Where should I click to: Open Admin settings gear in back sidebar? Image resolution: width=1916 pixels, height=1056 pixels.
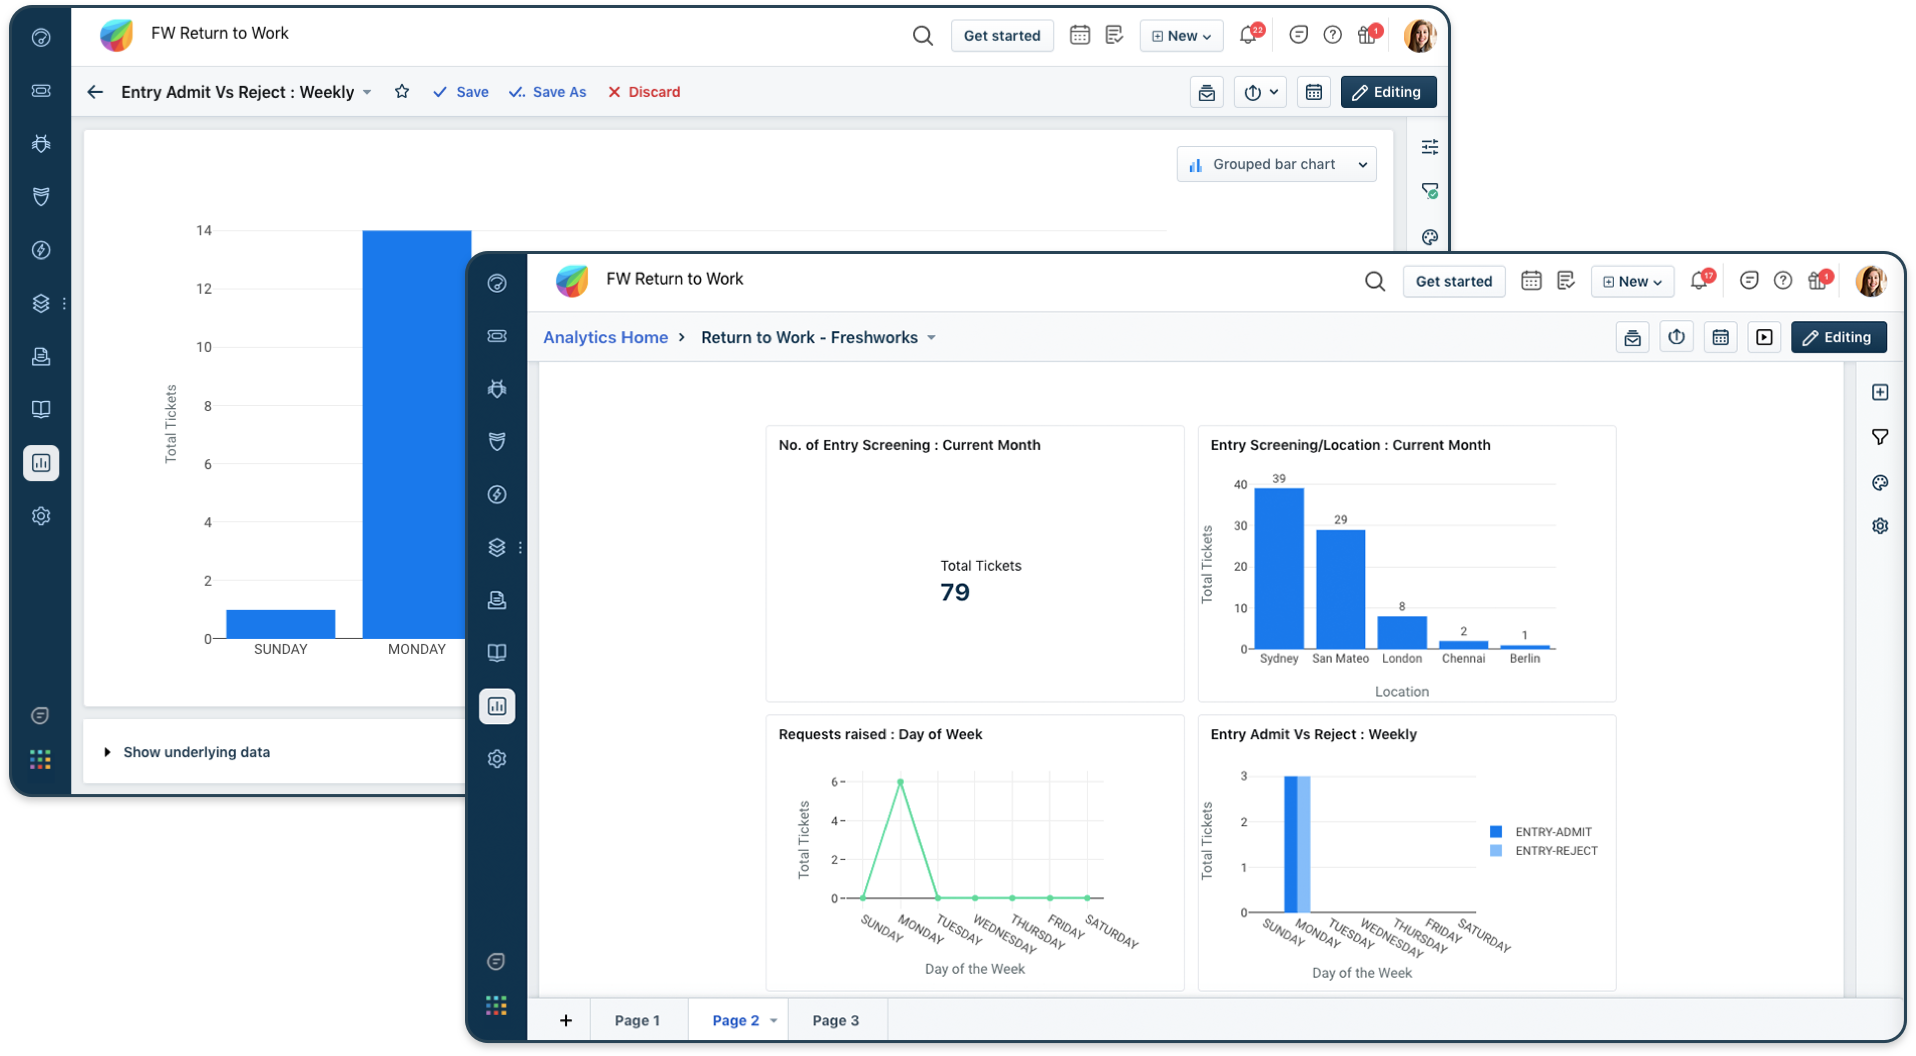coord(41,516)
